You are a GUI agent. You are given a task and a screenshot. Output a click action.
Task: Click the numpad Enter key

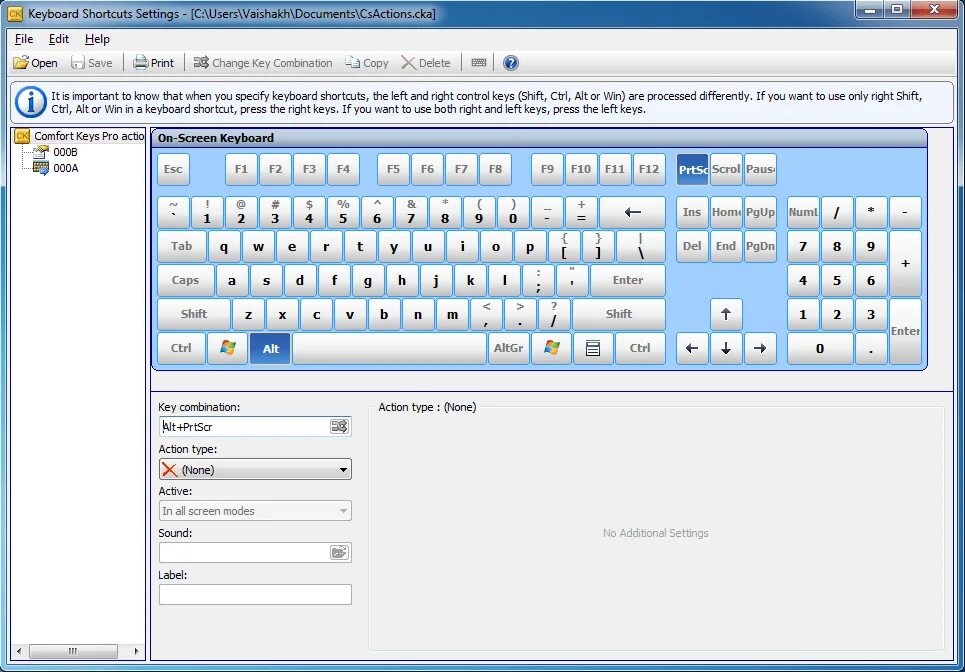[905, 332]
